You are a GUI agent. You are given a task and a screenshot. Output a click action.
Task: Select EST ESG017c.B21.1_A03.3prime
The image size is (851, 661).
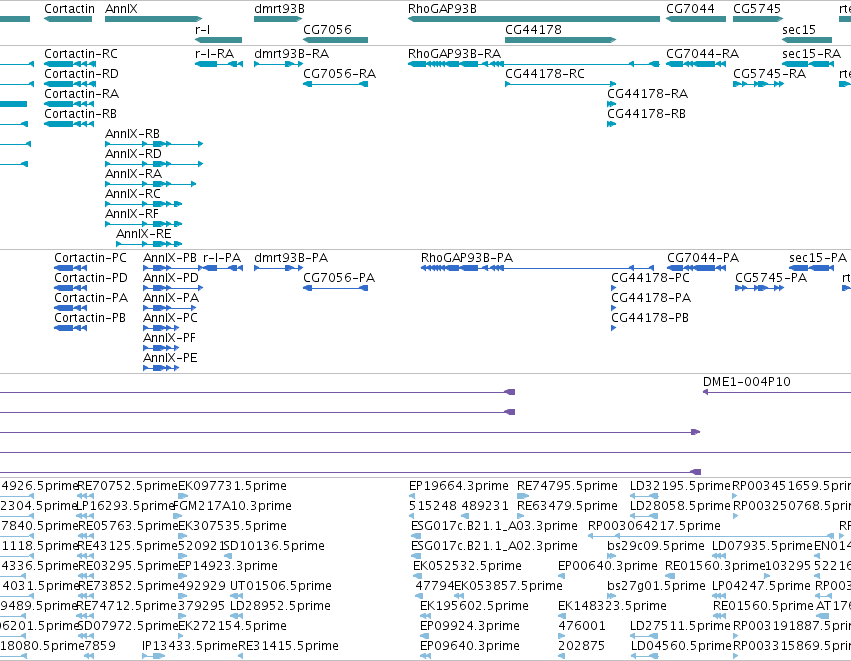416,536
